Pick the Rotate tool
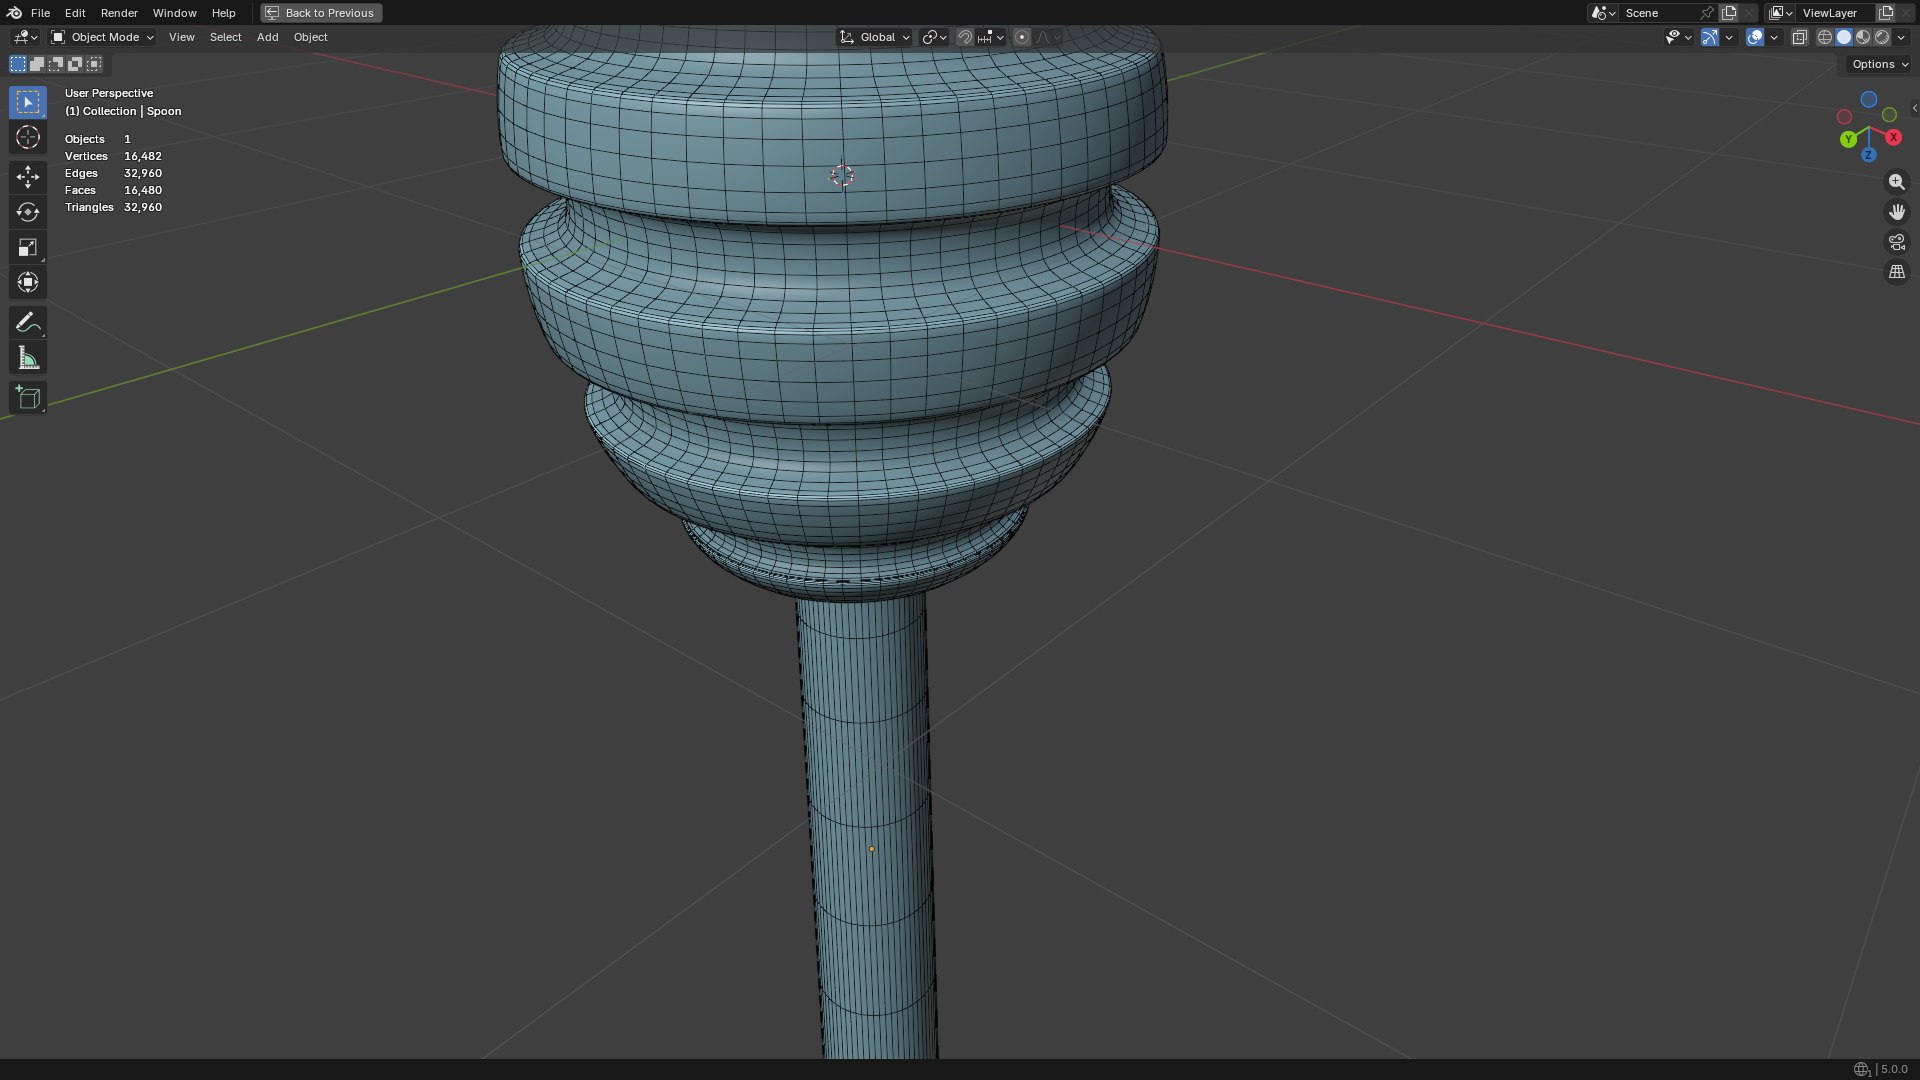The width and height of the screenshot is (1920, 1080). coord(28,212)
